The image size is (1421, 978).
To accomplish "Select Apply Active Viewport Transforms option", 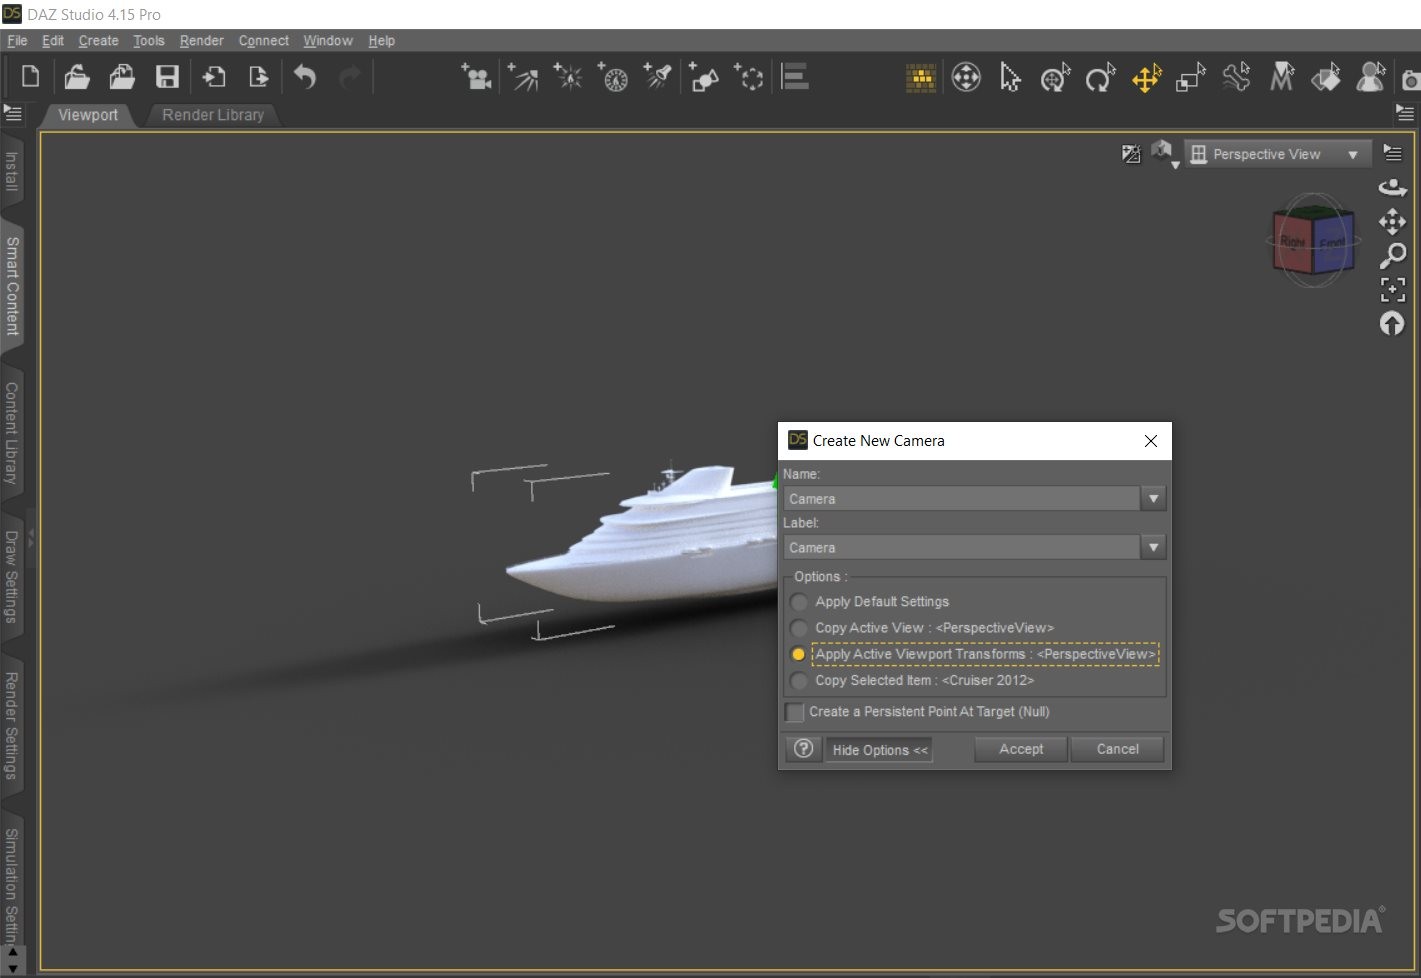I will tap(798, 654).
